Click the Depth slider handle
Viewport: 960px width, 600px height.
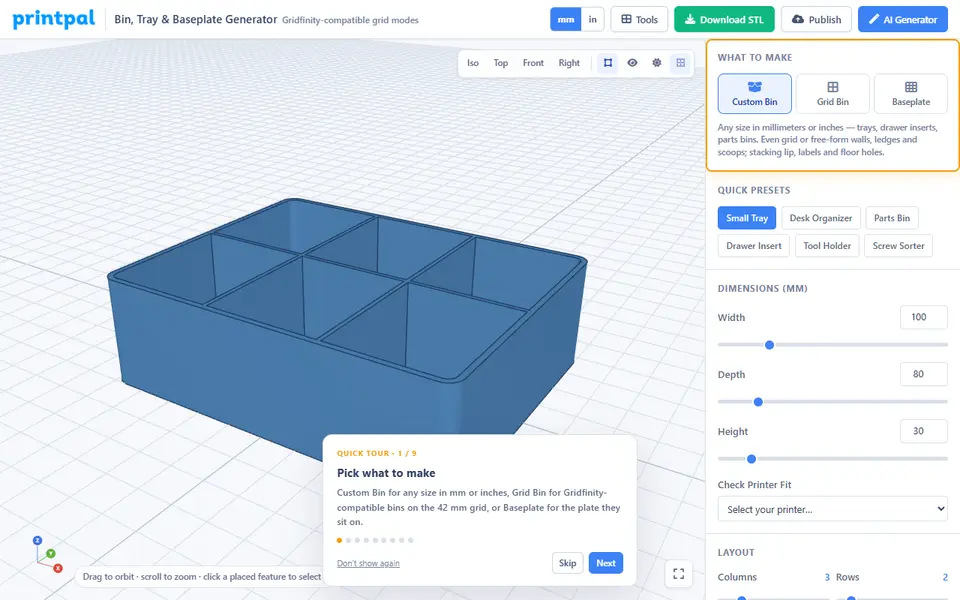pos(758,402)
